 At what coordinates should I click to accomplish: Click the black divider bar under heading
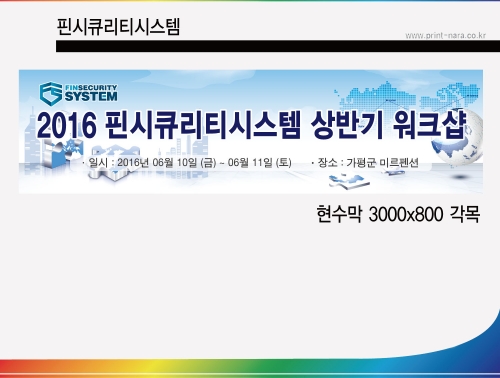click(x=278, y=46)
